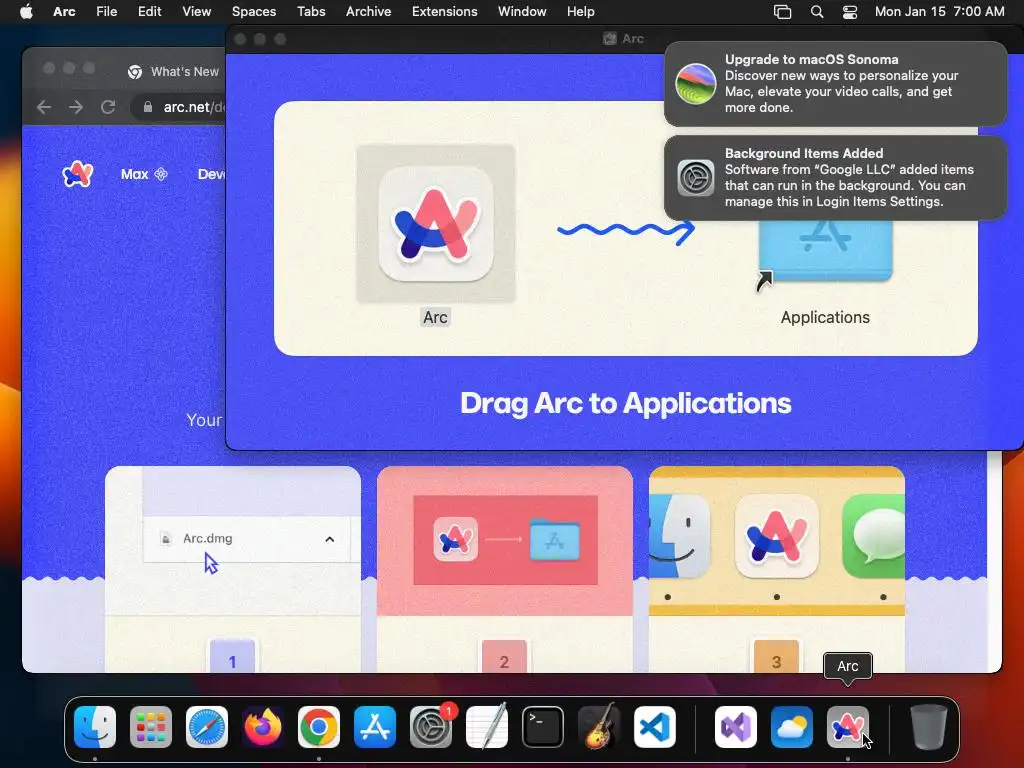Reload the page in Chrome window
This screenshot has width=1024, height=768.
[108, 107]
